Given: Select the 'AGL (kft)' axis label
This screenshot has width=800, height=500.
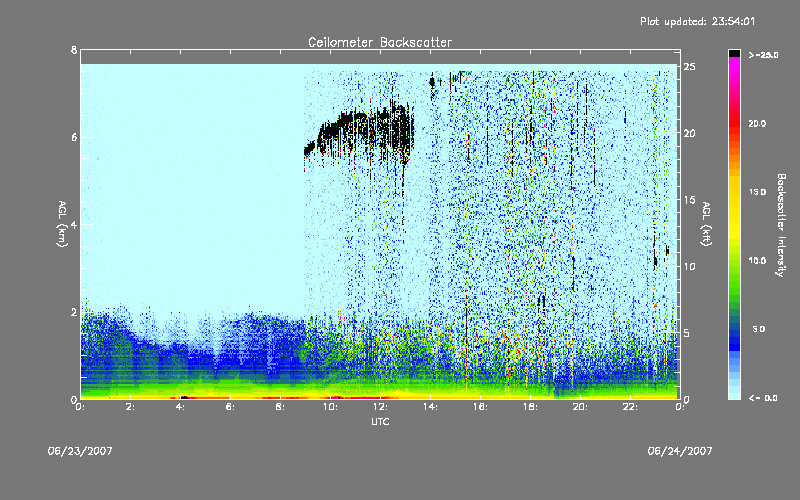Looking at the screenshot, I should click(707, 224).
